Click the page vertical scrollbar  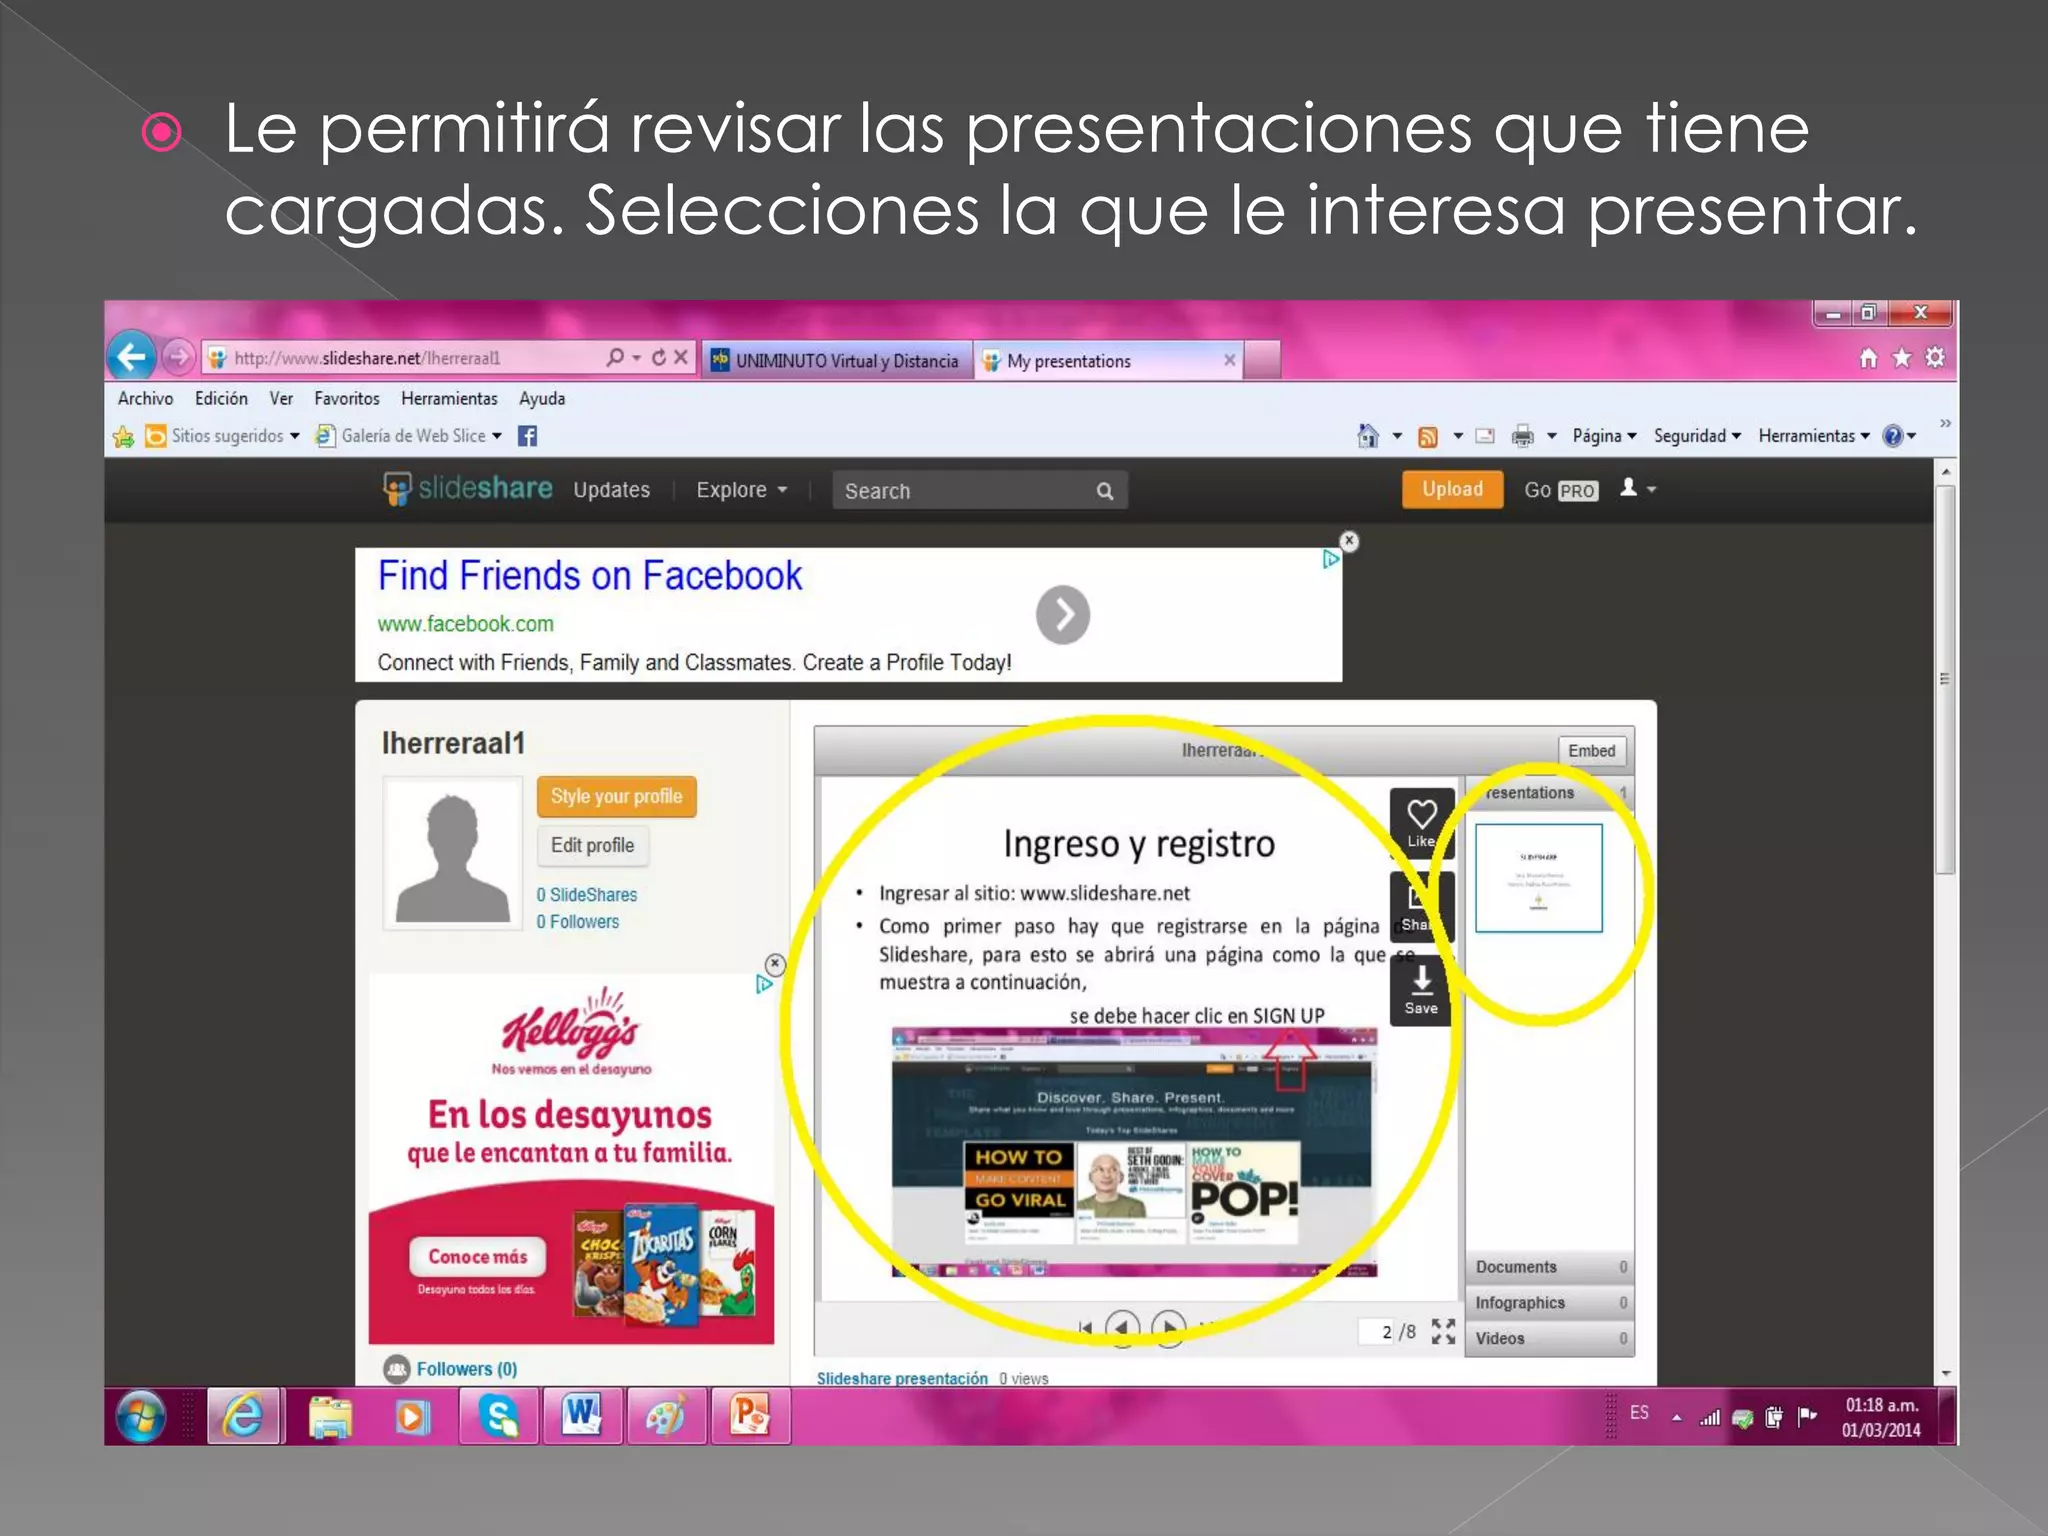[1945, 680]
